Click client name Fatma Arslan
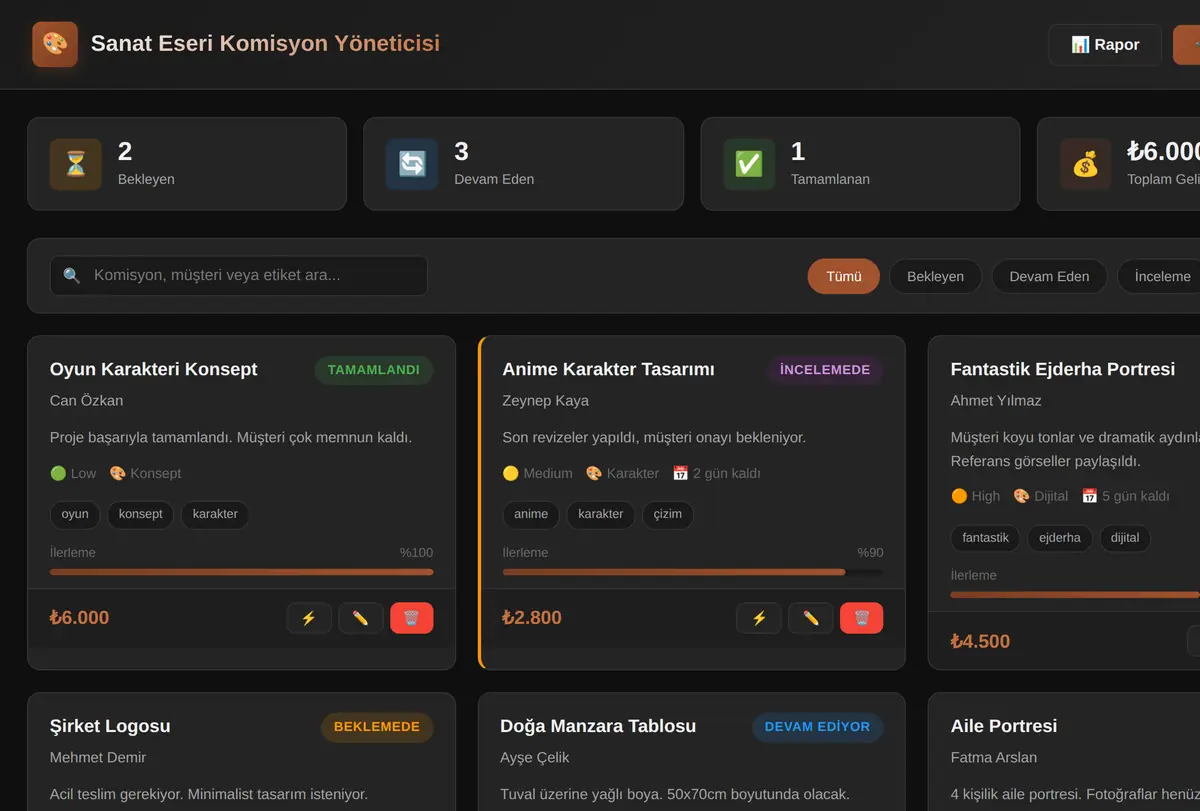Image resolution: width=1200 pixels, height=811 pixels. click(x=994, y=758)
